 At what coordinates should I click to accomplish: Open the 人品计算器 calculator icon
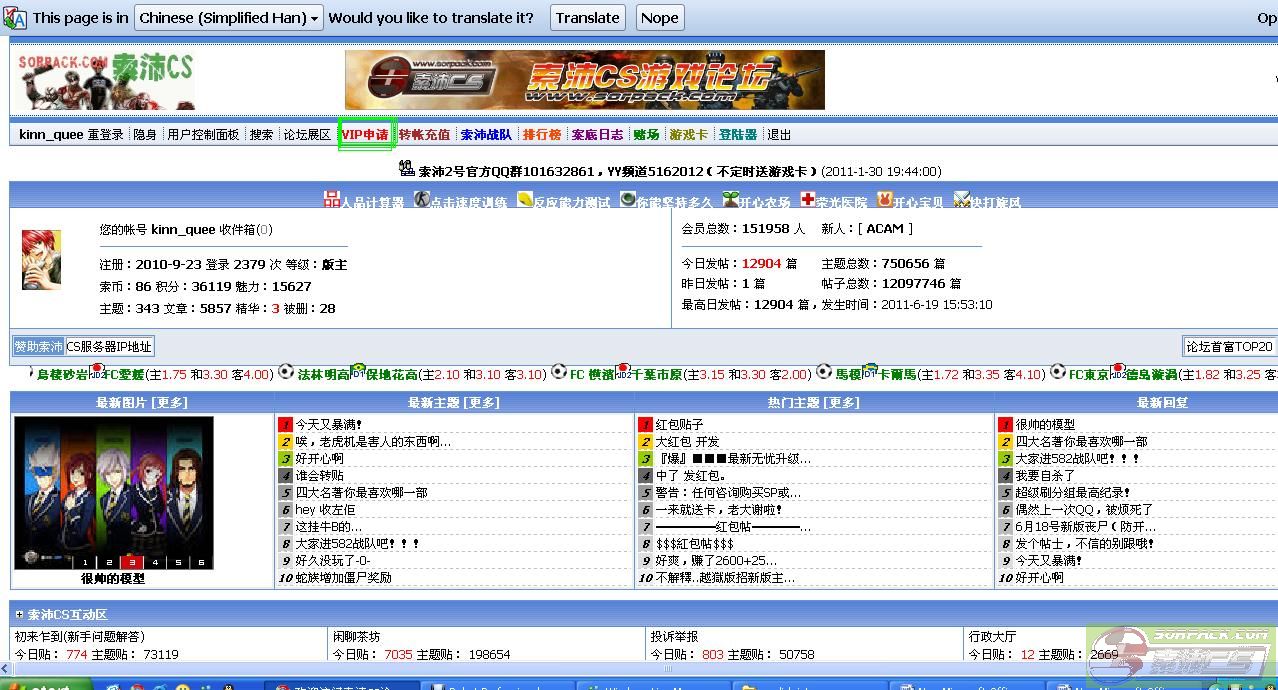coord(332,200)
